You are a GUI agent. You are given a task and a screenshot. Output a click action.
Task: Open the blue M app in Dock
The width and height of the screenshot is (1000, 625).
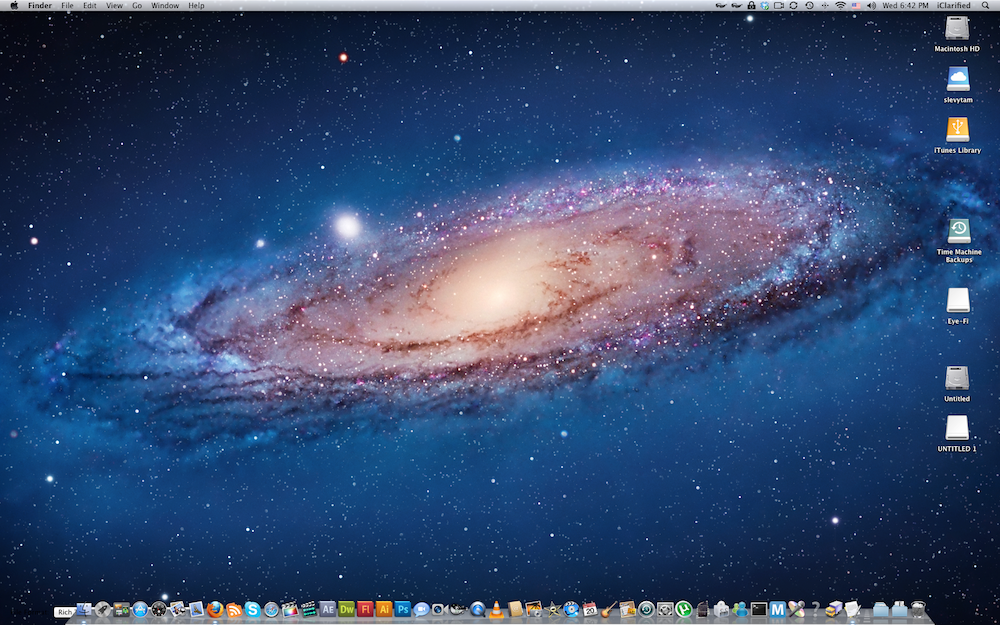(777, 609)
